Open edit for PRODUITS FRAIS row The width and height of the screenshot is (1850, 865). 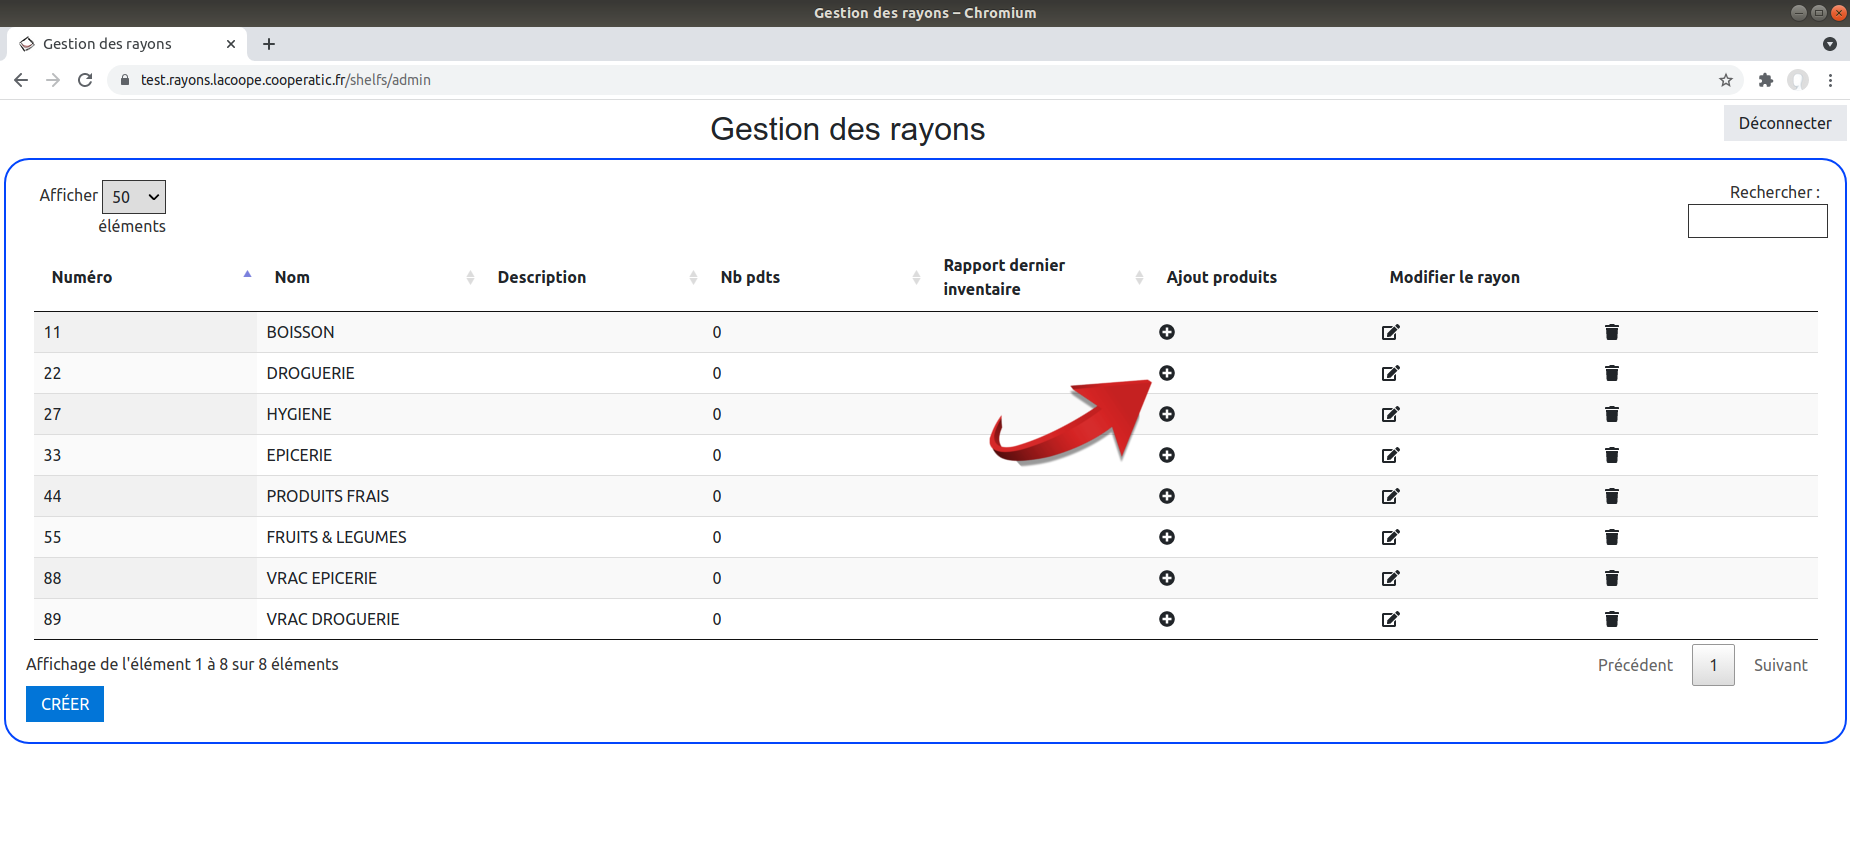[x=1390, y=496]
